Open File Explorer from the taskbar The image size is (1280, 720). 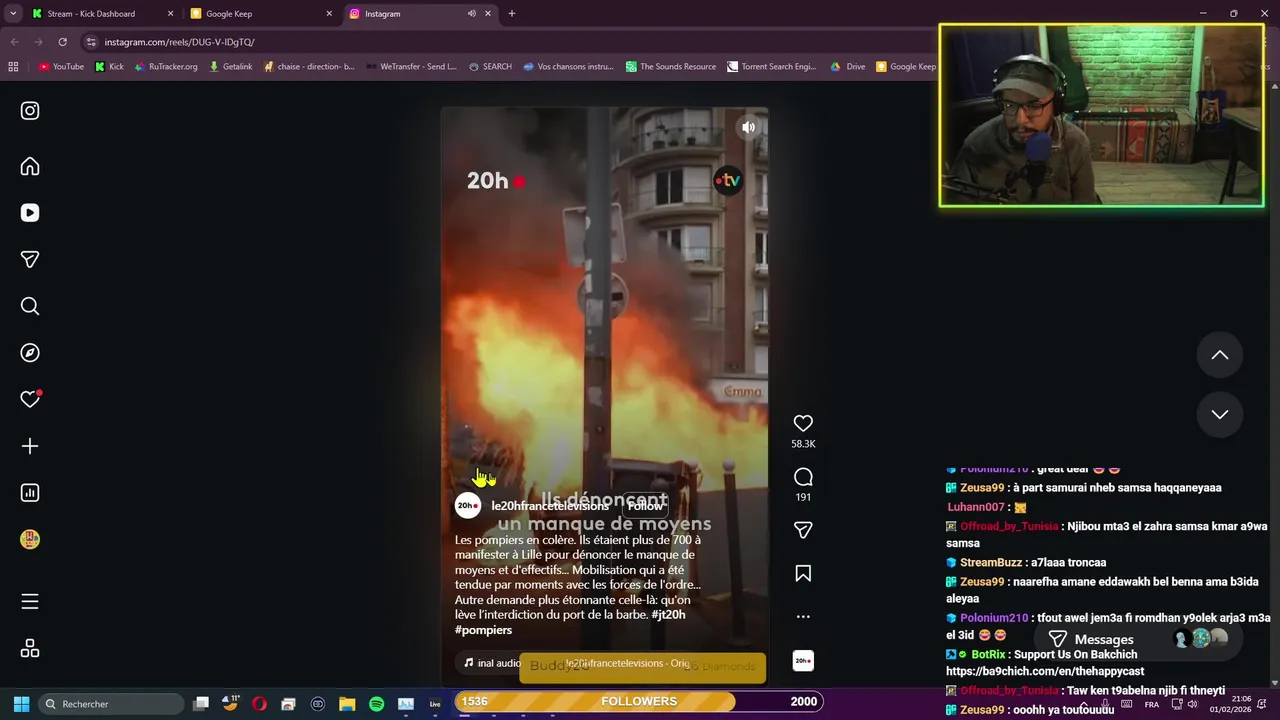pos(347,704)
